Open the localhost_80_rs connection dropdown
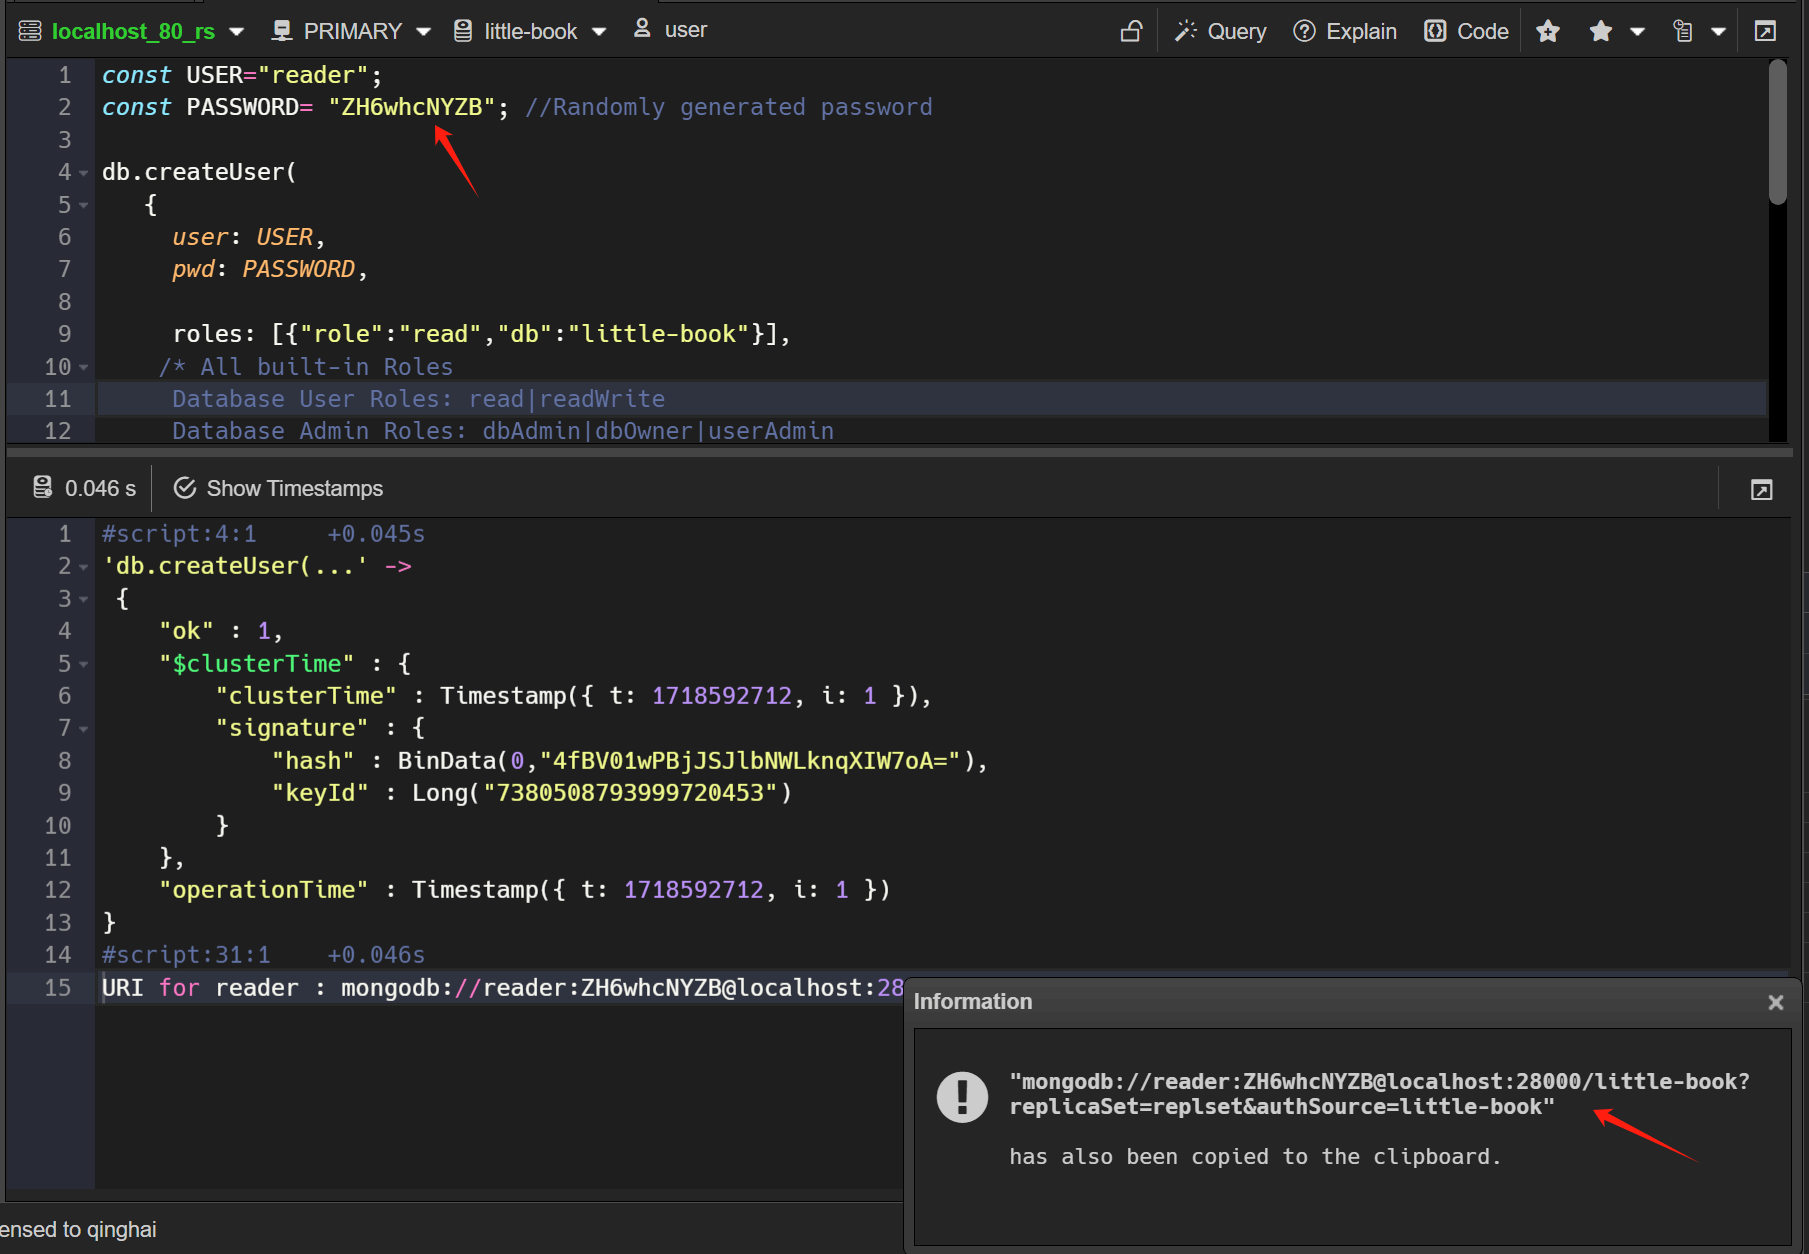The image size is (1809, 1254). 236,32
